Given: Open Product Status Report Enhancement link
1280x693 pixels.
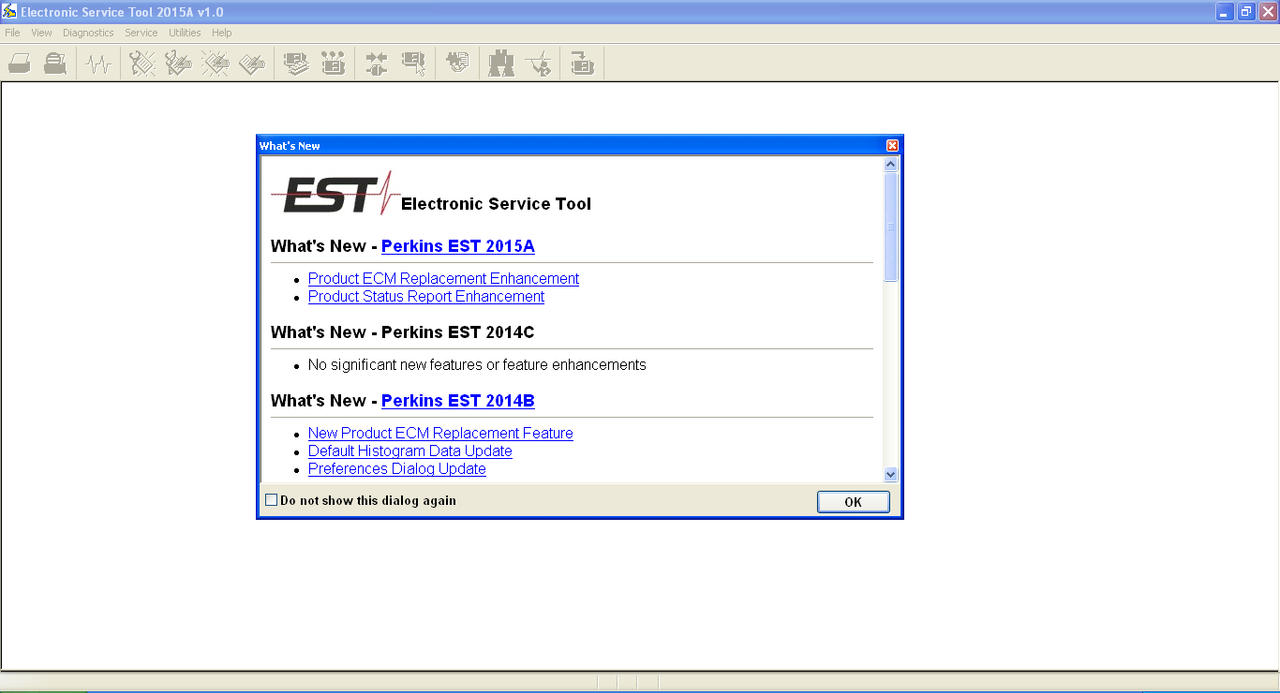Looking at the screenshot, I should click(426, 297).
